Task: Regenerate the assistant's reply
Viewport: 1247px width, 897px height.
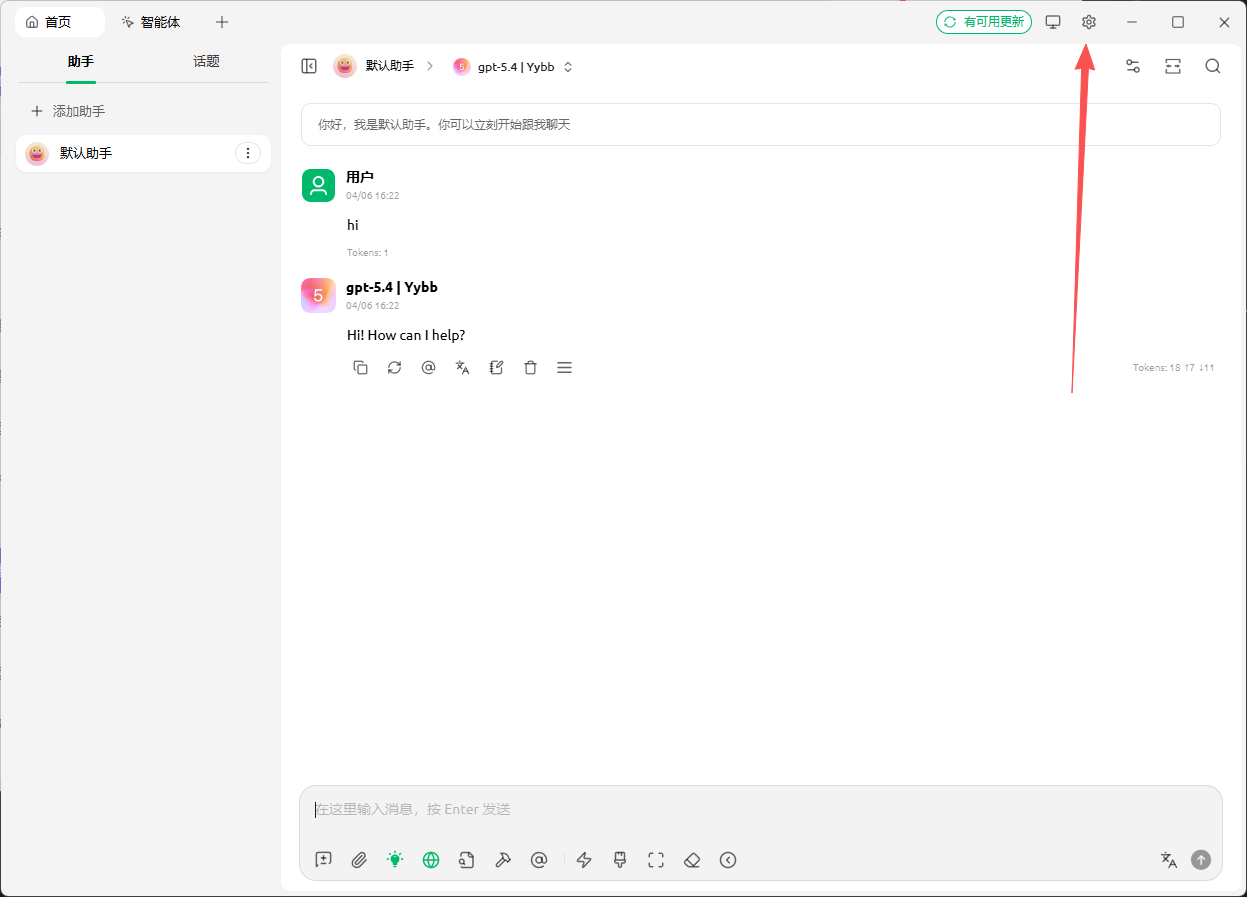Action: pyautogui.click(x=395, y=368)
